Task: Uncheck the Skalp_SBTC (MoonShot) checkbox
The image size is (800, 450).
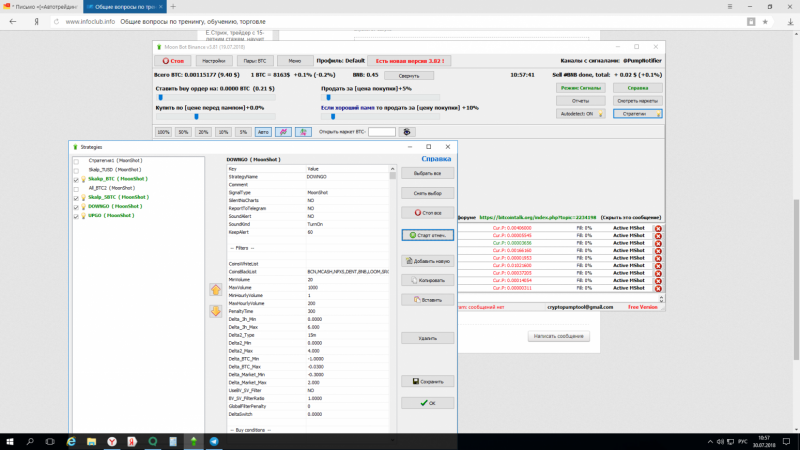Action: 77,198
